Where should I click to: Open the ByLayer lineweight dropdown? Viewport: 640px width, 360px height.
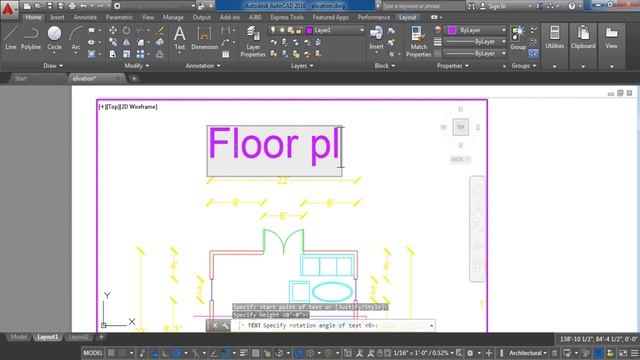[x=475, y=42]
